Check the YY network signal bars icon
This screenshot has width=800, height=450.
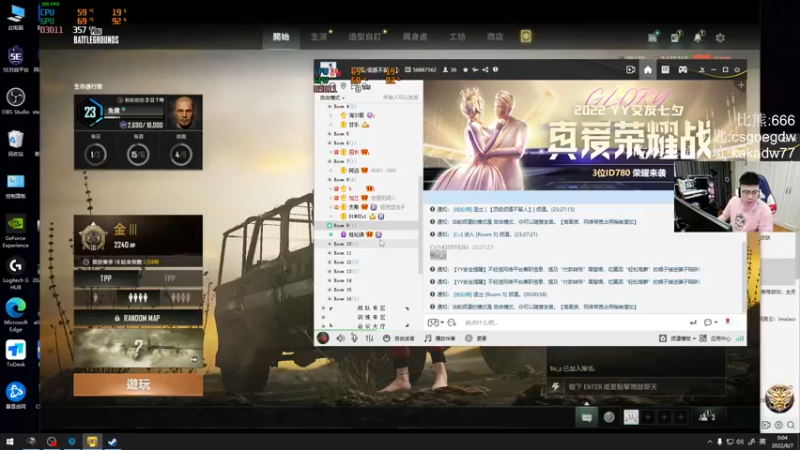pyautogui.click(x=740, y=338)
